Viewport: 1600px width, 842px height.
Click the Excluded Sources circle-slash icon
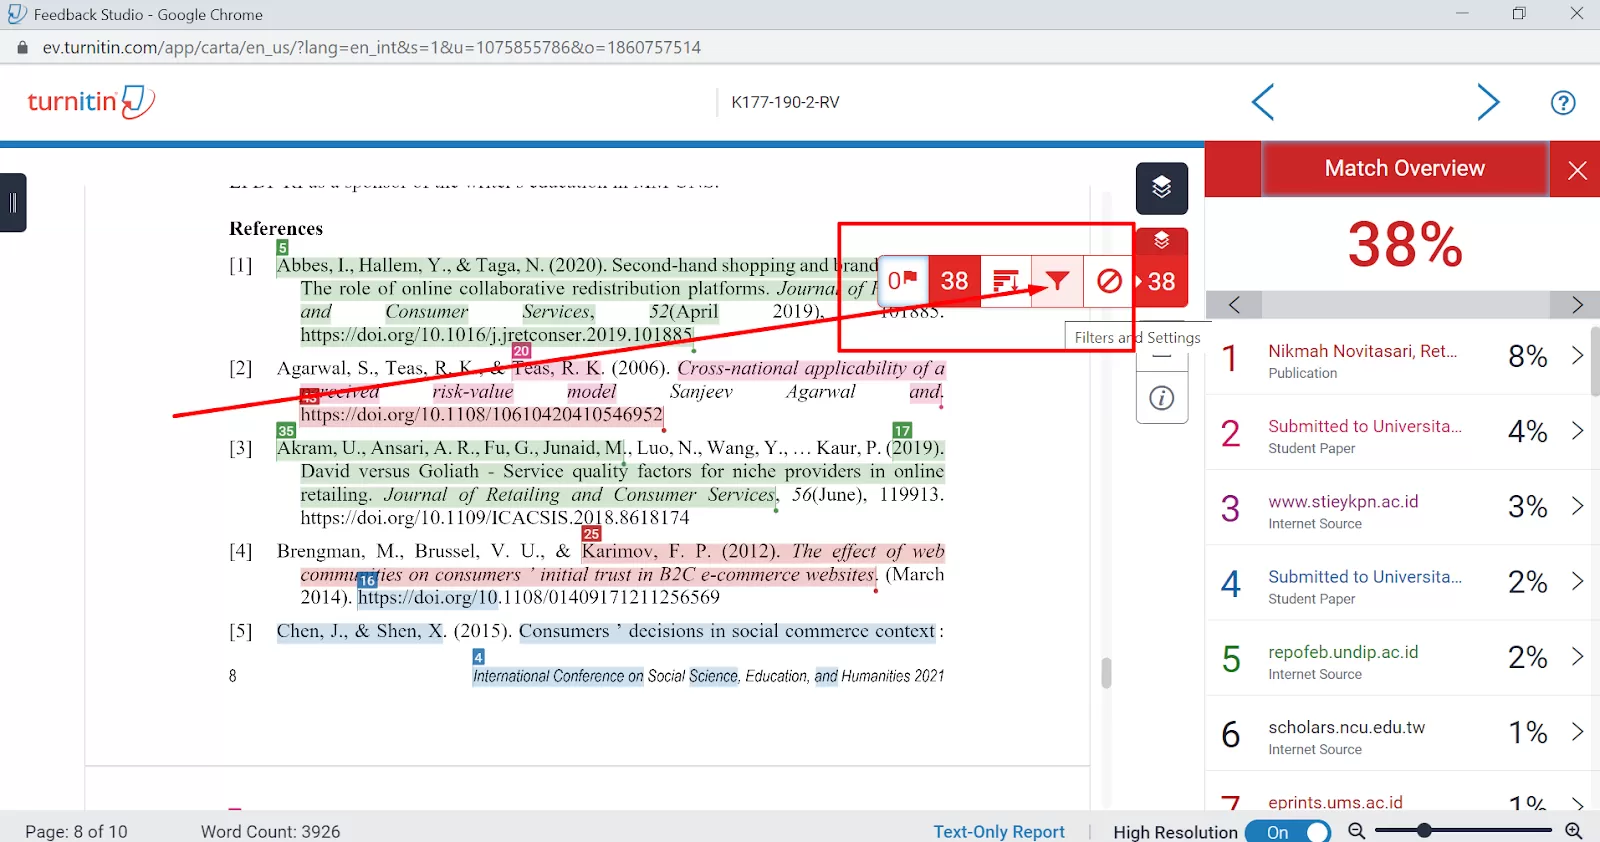(x=1109, y=281)
